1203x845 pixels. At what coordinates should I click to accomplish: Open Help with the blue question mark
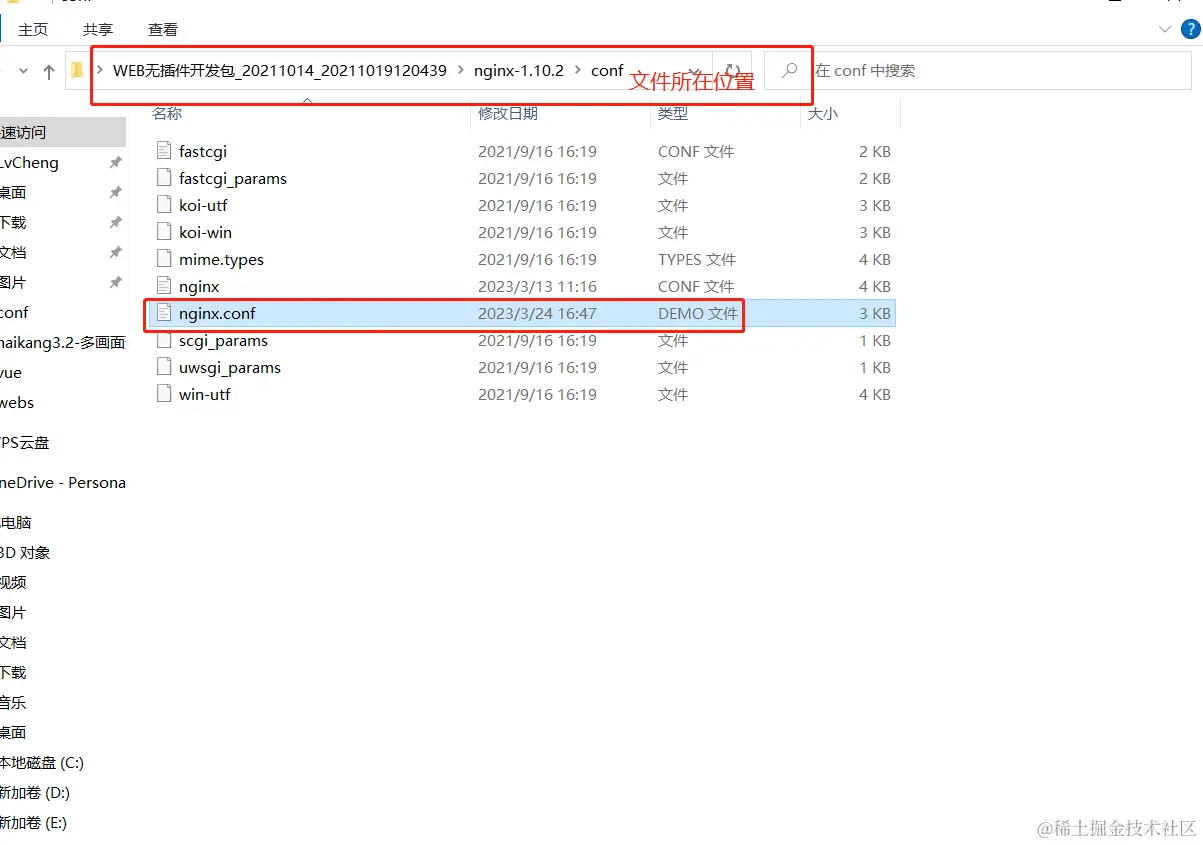pos(1190,29)
